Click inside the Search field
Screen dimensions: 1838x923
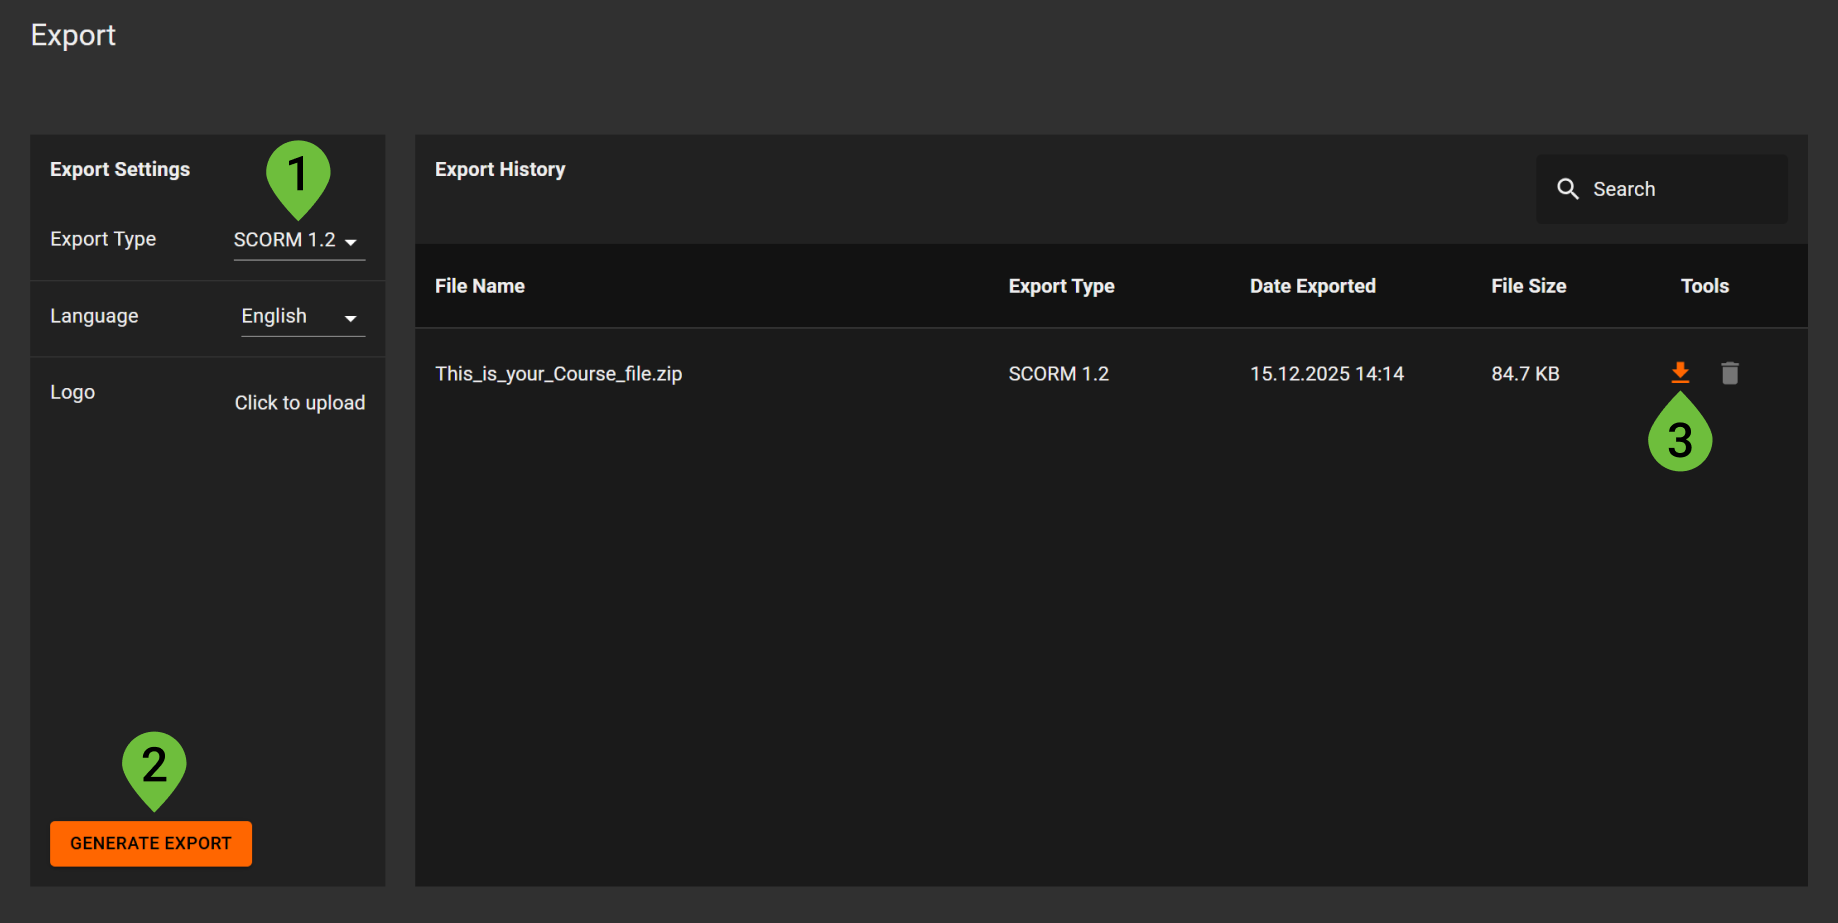pos(1660,188)
